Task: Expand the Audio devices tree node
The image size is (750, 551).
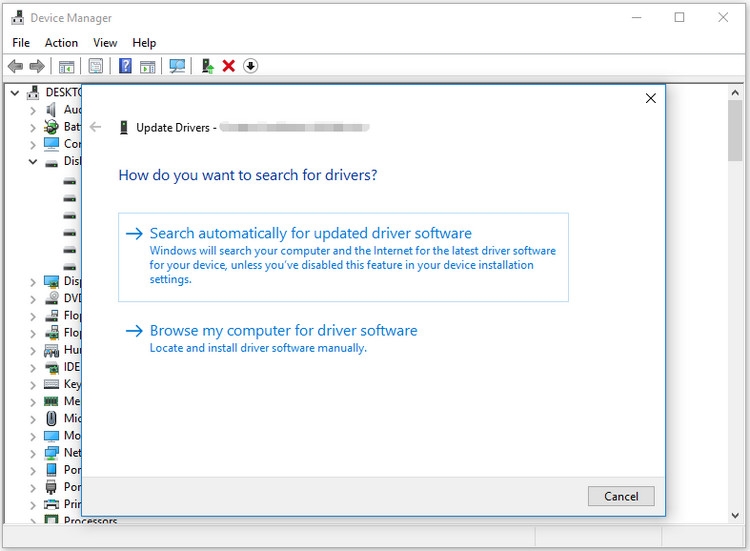Action: pyautogui.click(x=33, y=110)
